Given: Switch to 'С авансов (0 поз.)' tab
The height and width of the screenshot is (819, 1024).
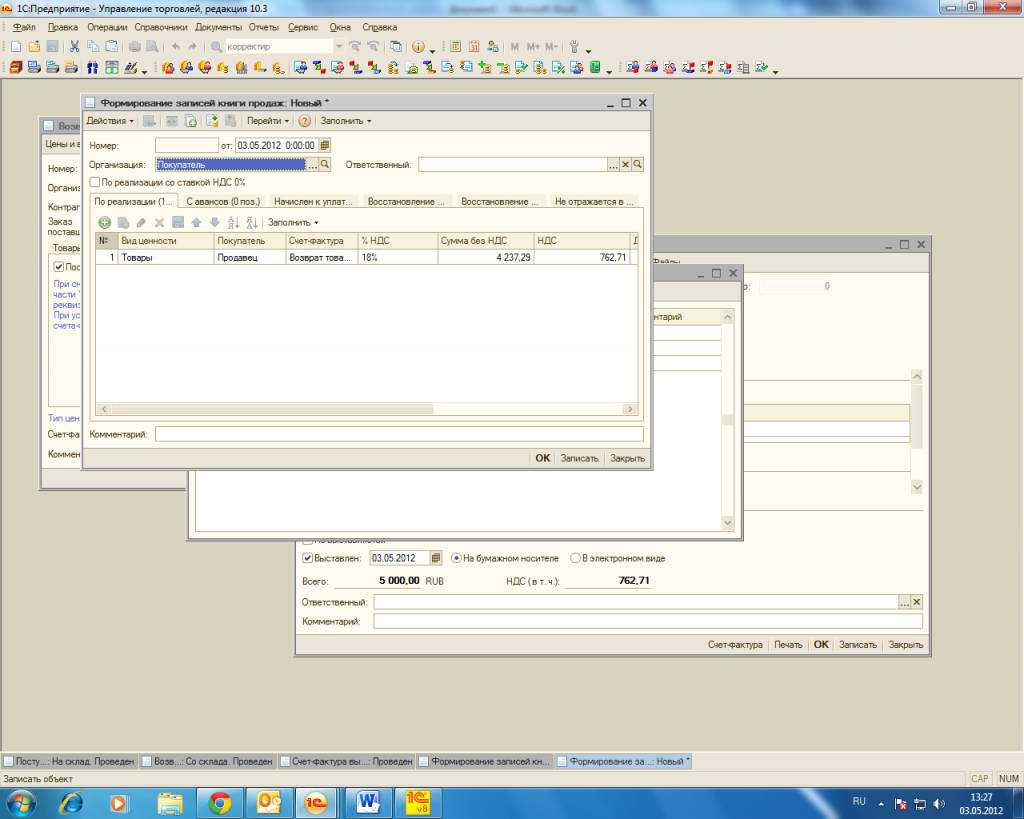Looking at the screenshot, I should pyautogui.click(x=223, y=201).
